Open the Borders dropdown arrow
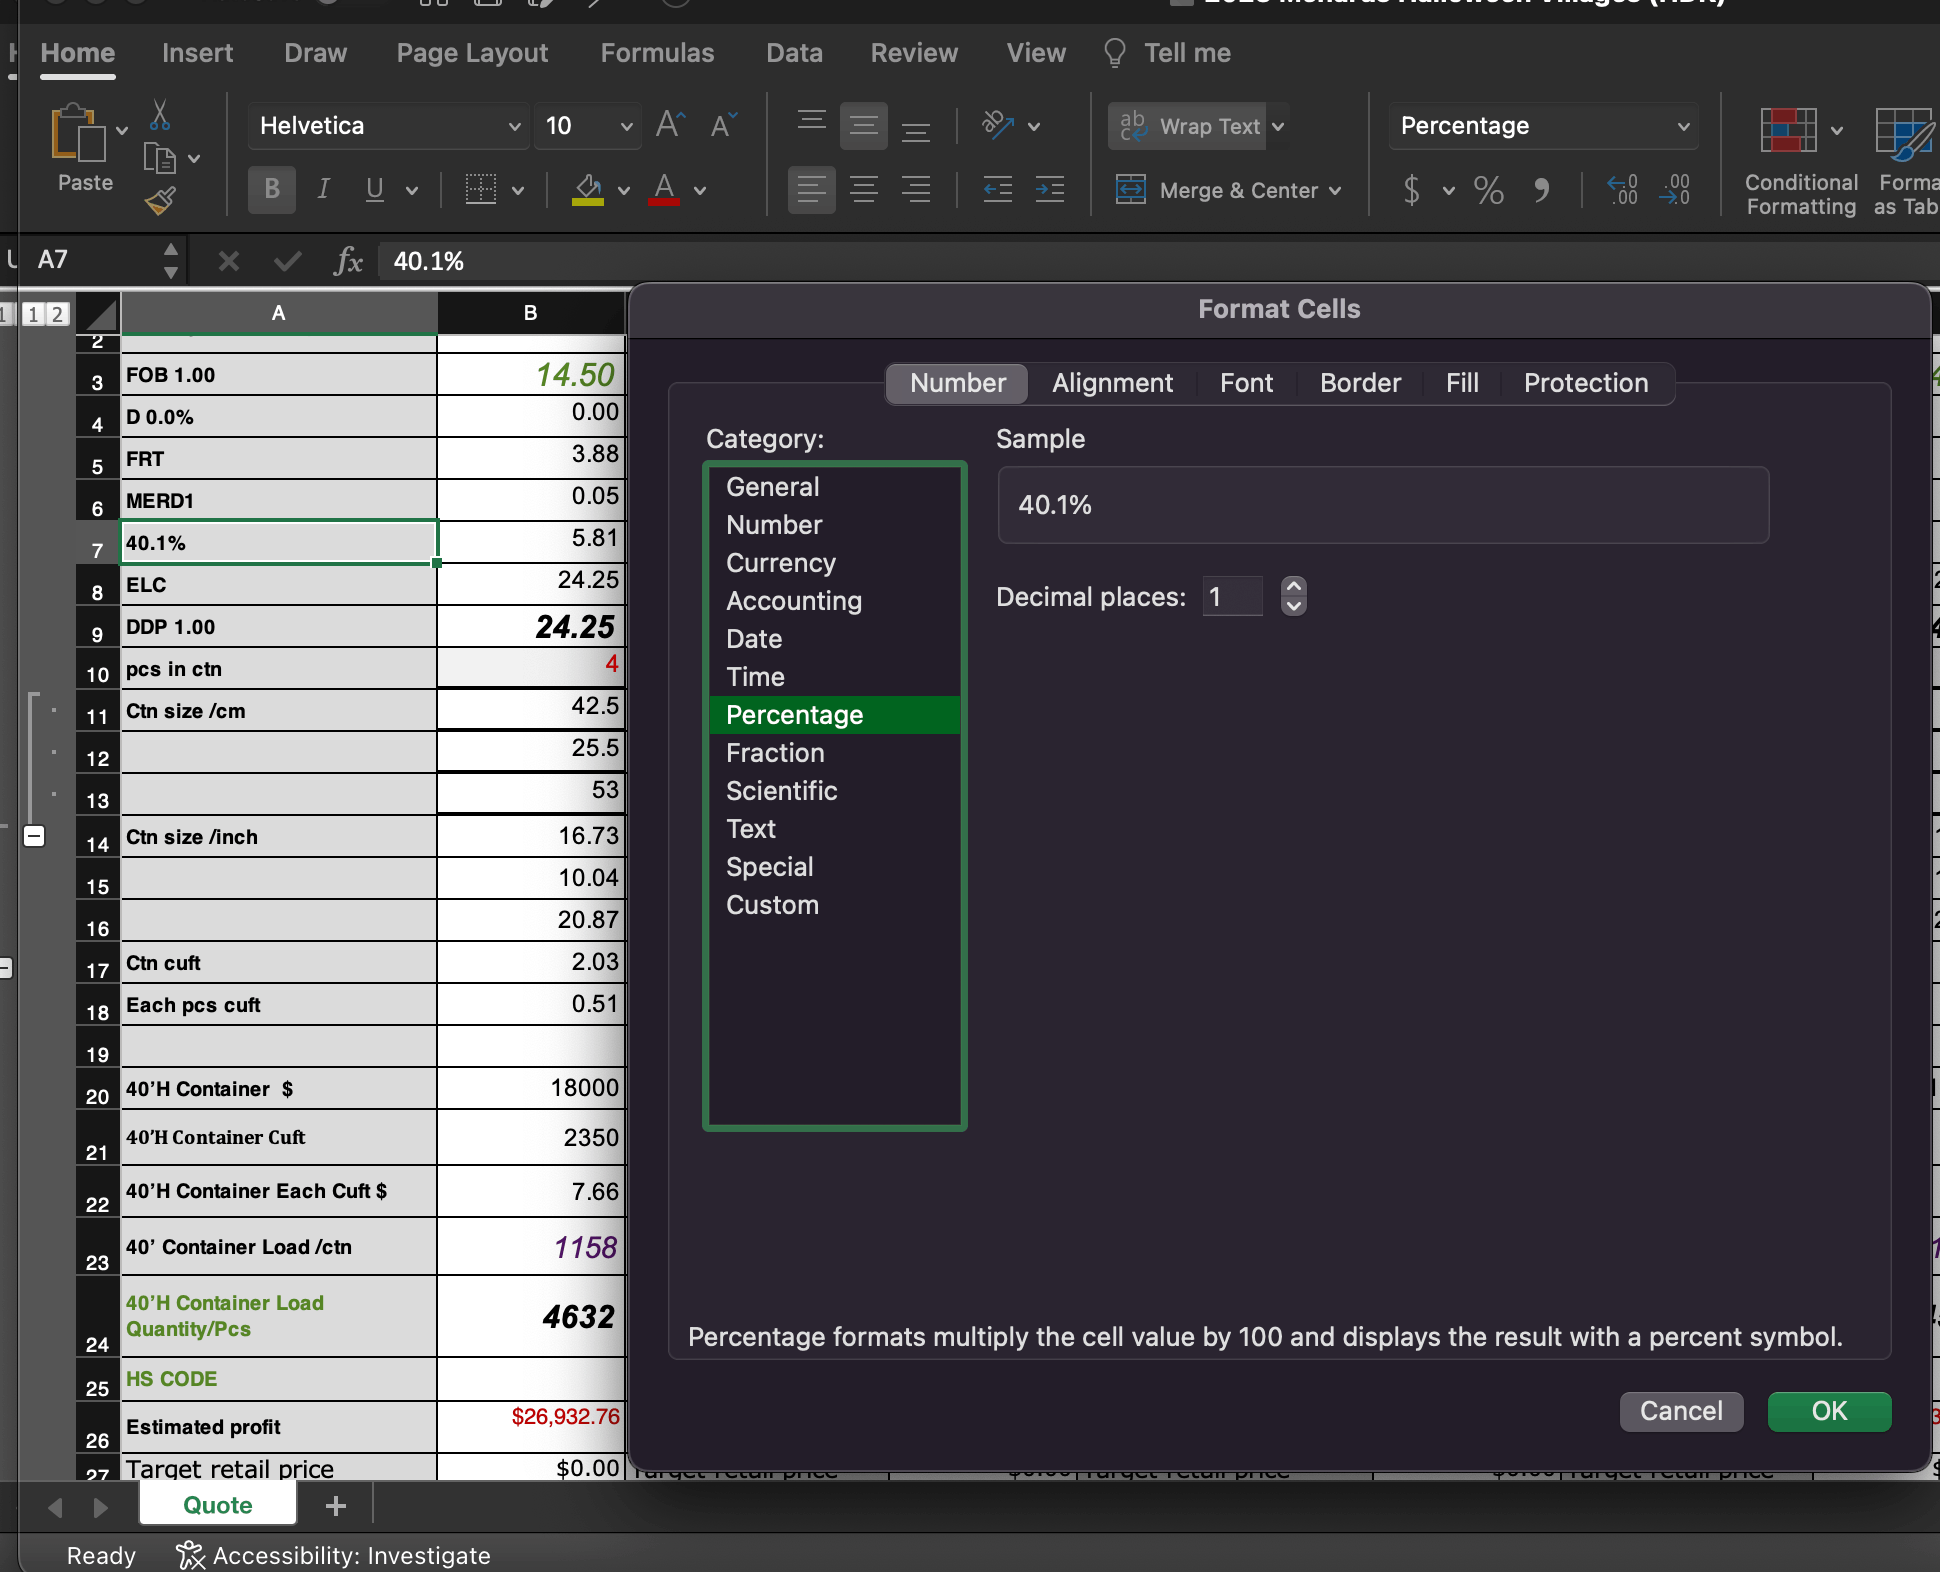Image resolution: width=1940 pixels, height=1572 pixels. tap(518, 190)
